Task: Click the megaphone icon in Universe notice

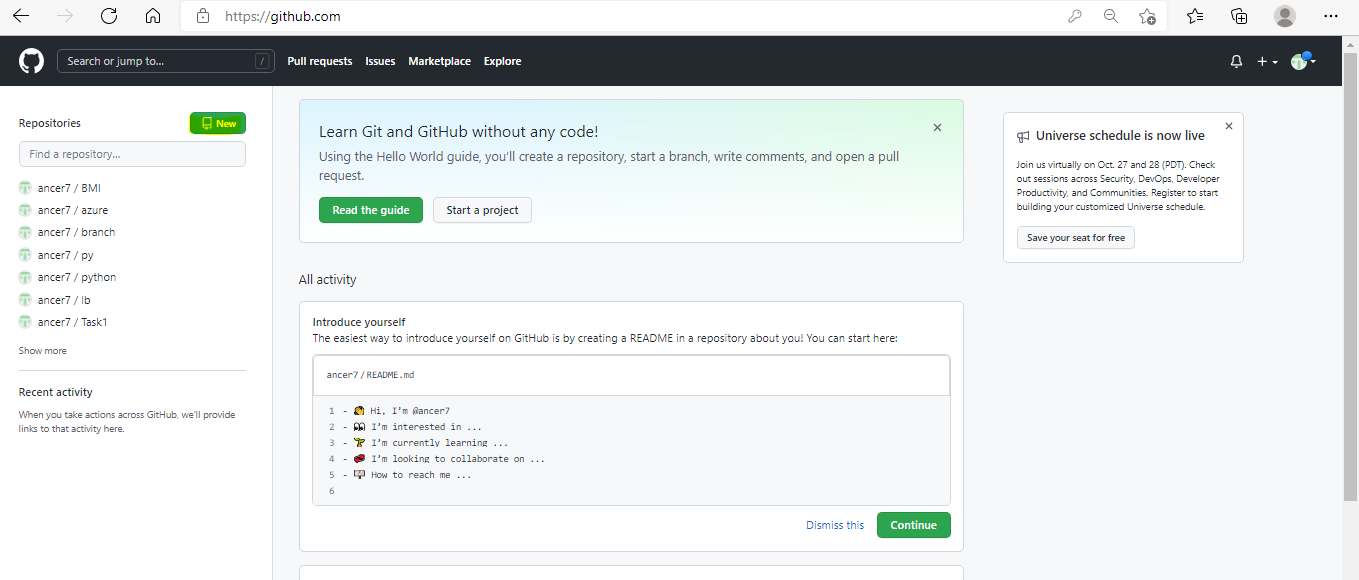Action: click(x=1023, y=136)
